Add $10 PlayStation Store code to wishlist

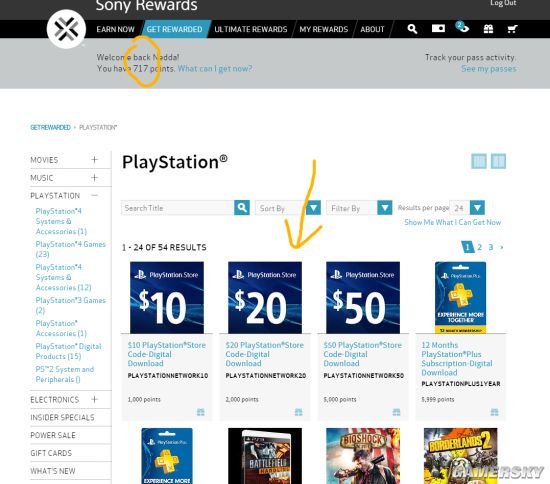[x=201, y=412]
